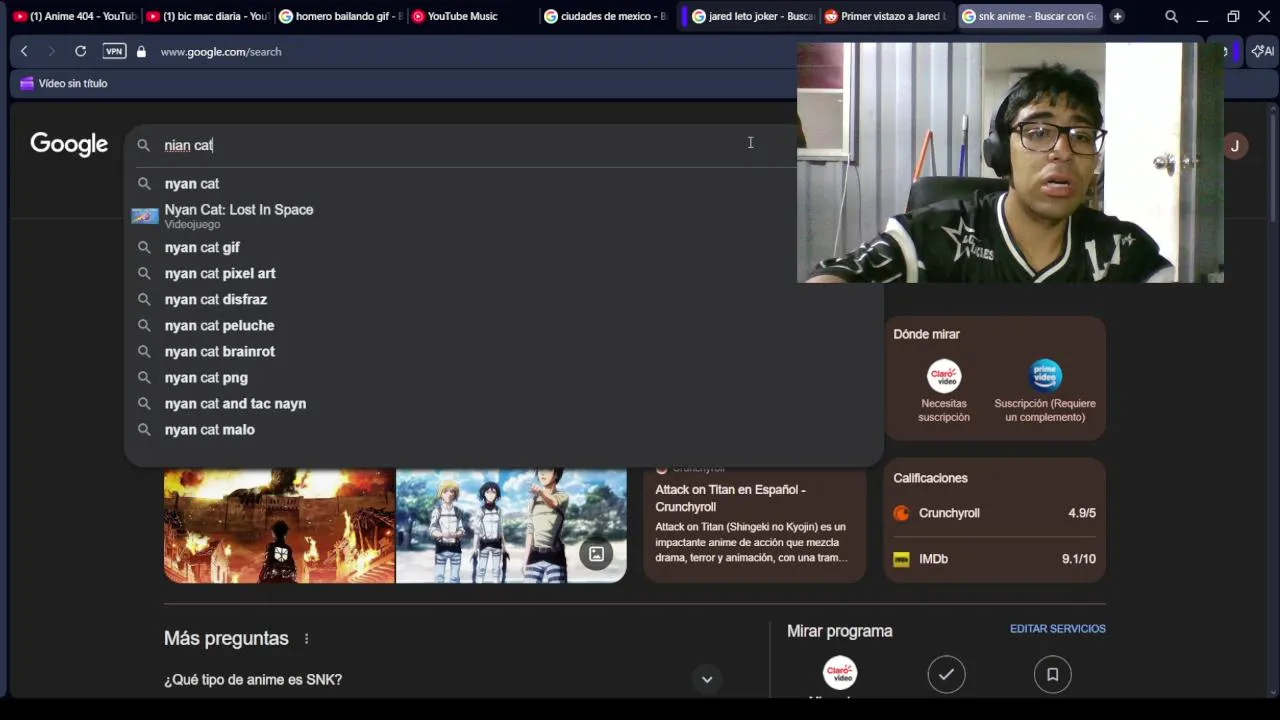Viewport: 1280px width, 720px height.
Task: Click IMDb 9.1/10 rating row
Action: [995, 559]
